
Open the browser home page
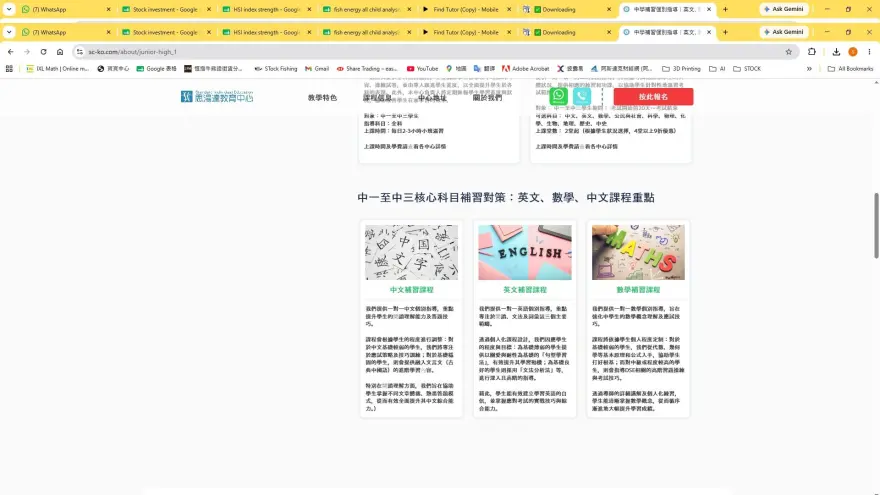point(60,52)
